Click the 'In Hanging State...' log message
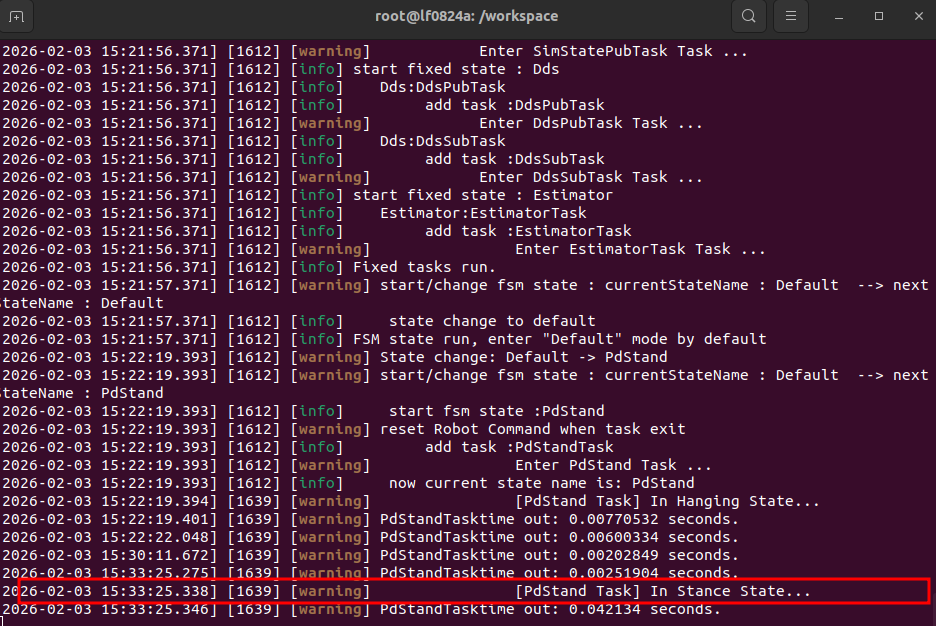This screenshot has width=936, height=626. click(667, 501)
